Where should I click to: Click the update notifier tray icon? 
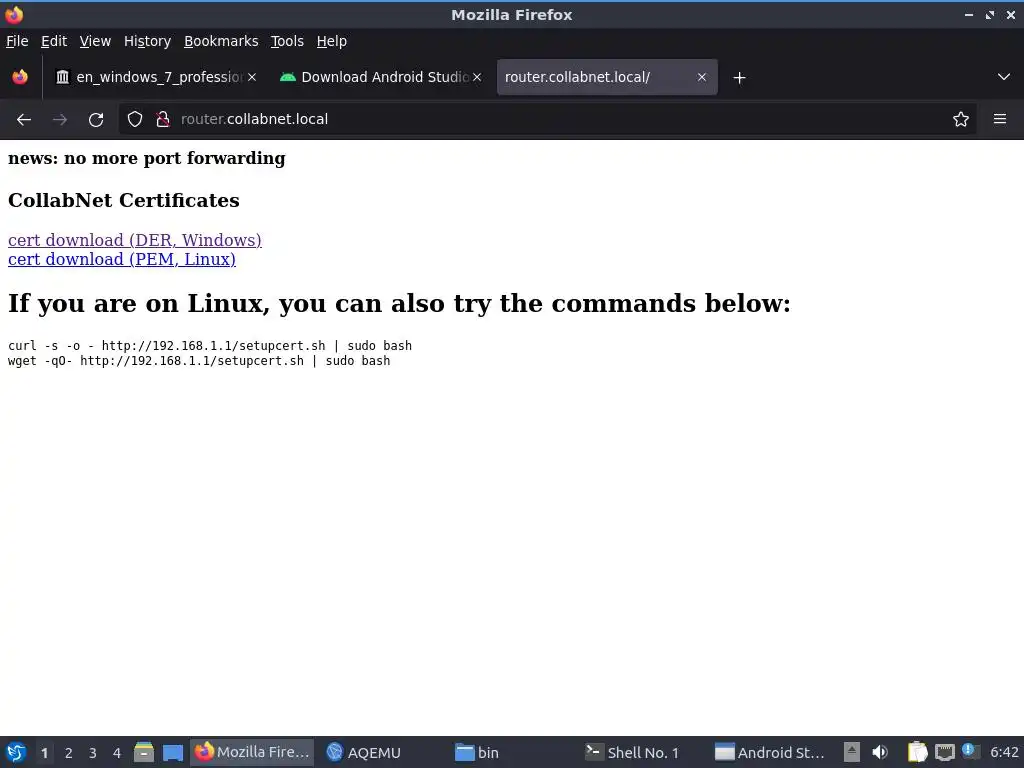coord(969,751)
